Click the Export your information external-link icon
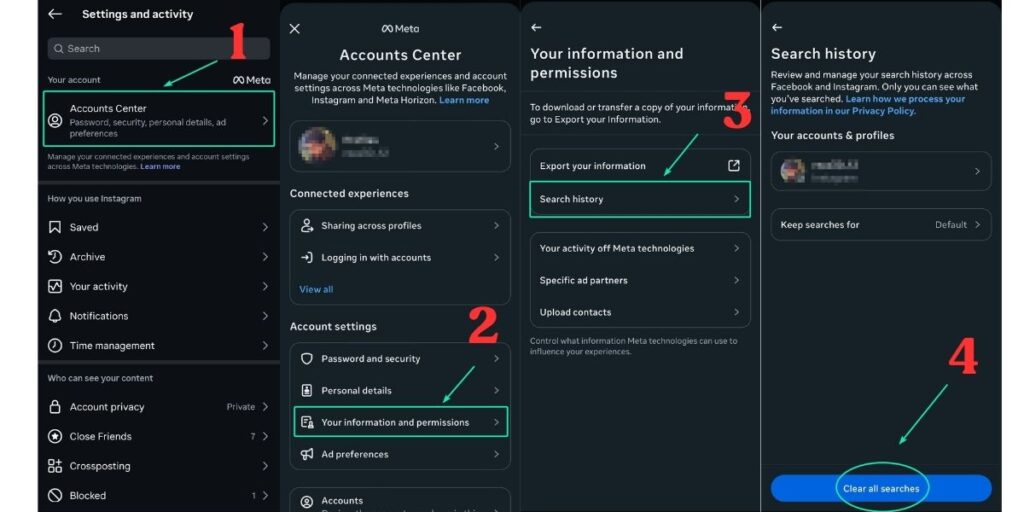 point(733,166)
